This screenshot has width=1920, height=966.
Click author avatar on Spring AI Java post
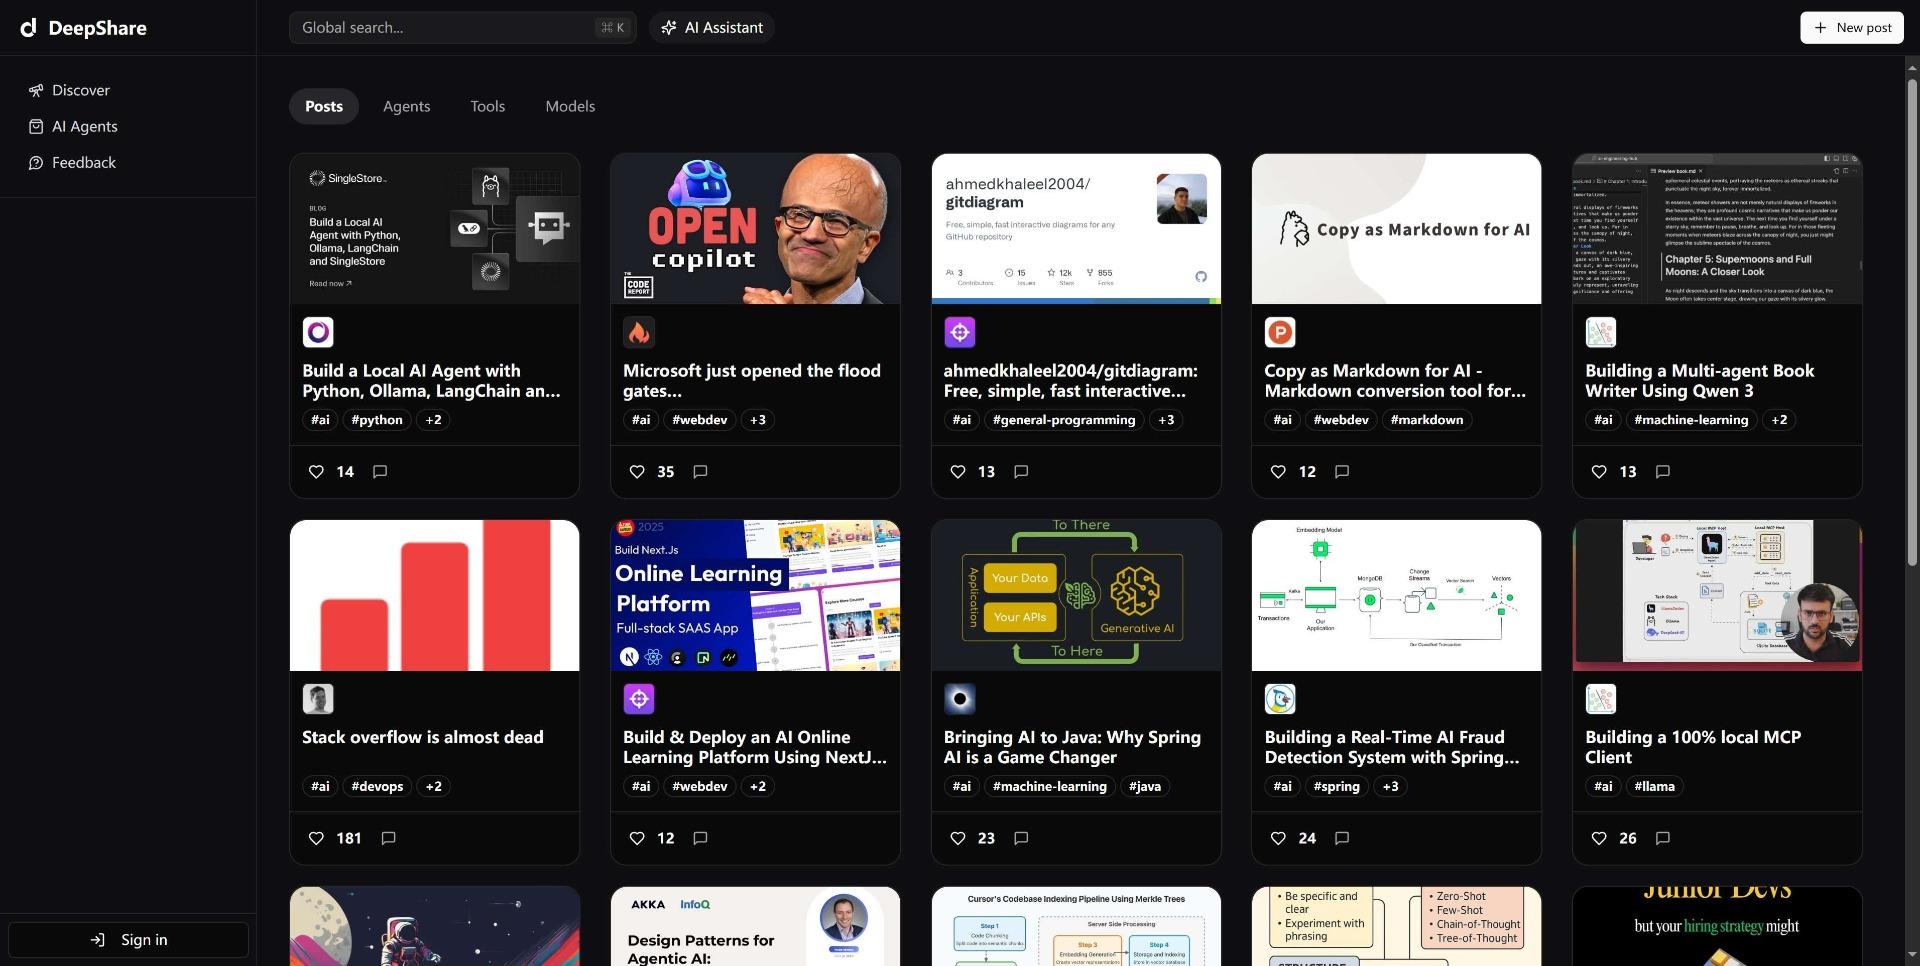pos(960,699)
